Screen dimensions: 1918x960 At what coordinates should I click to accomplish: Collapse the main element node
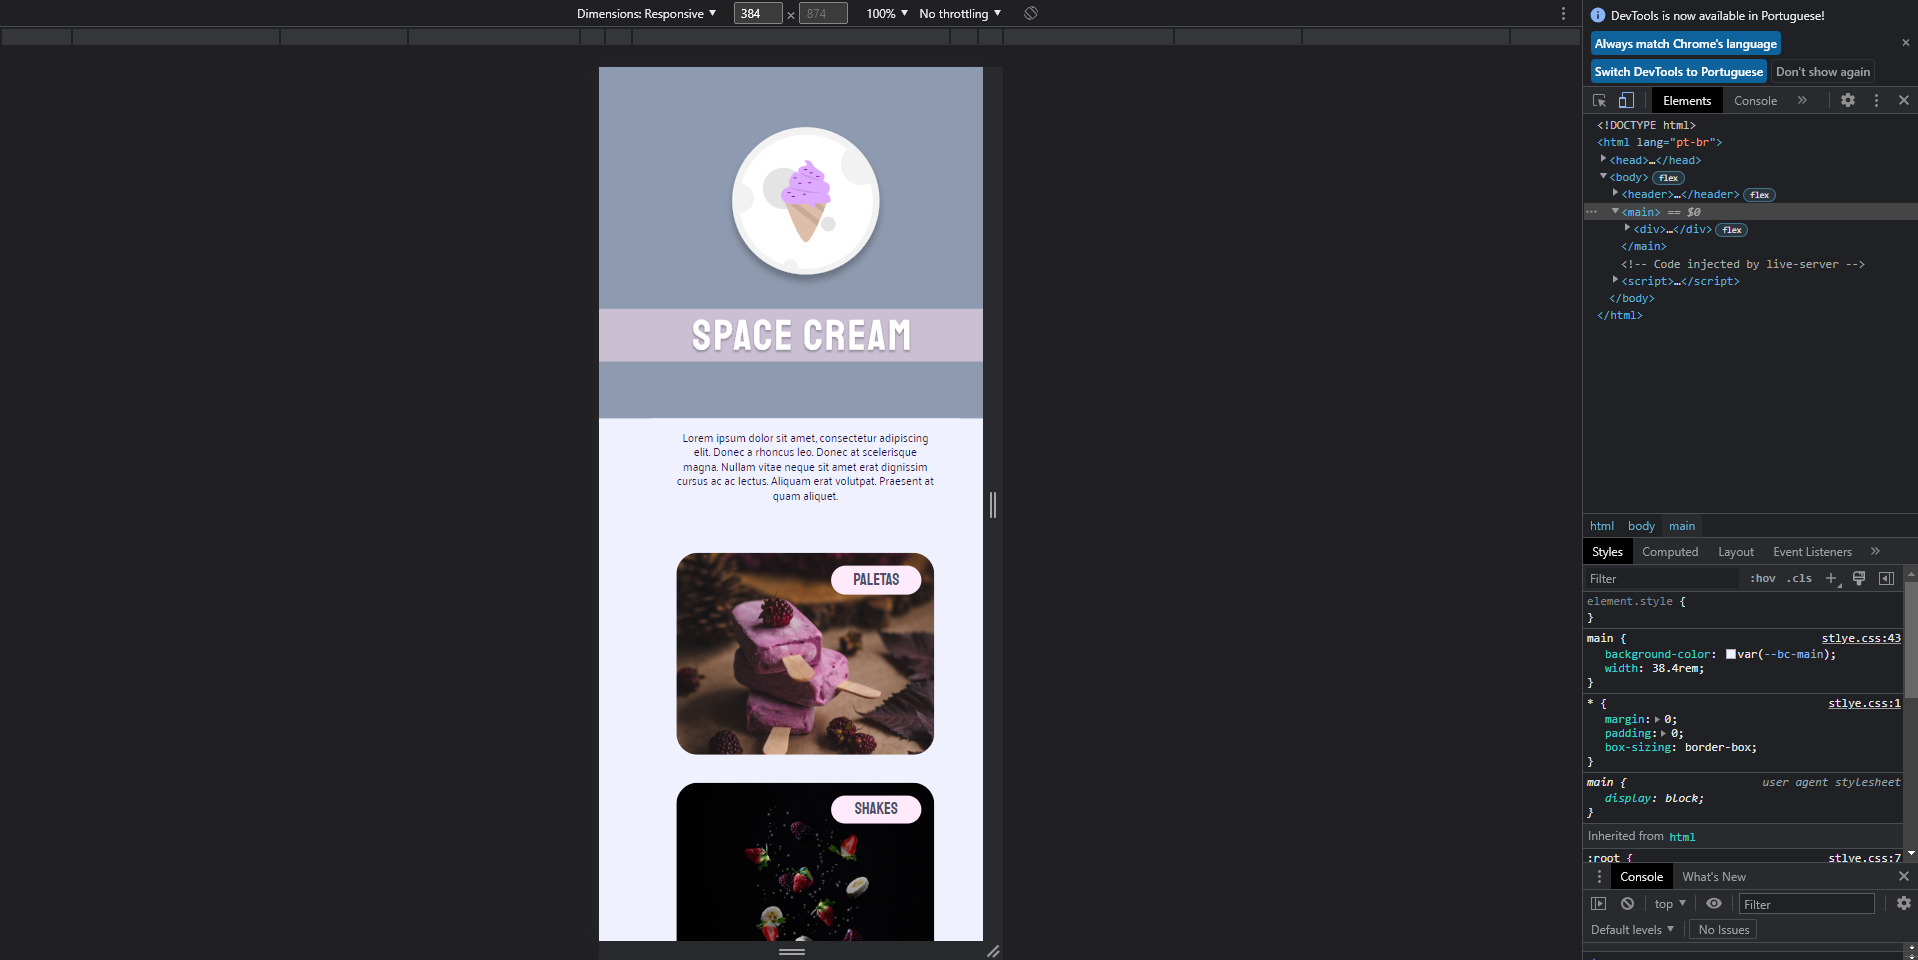pos(1615,211)
